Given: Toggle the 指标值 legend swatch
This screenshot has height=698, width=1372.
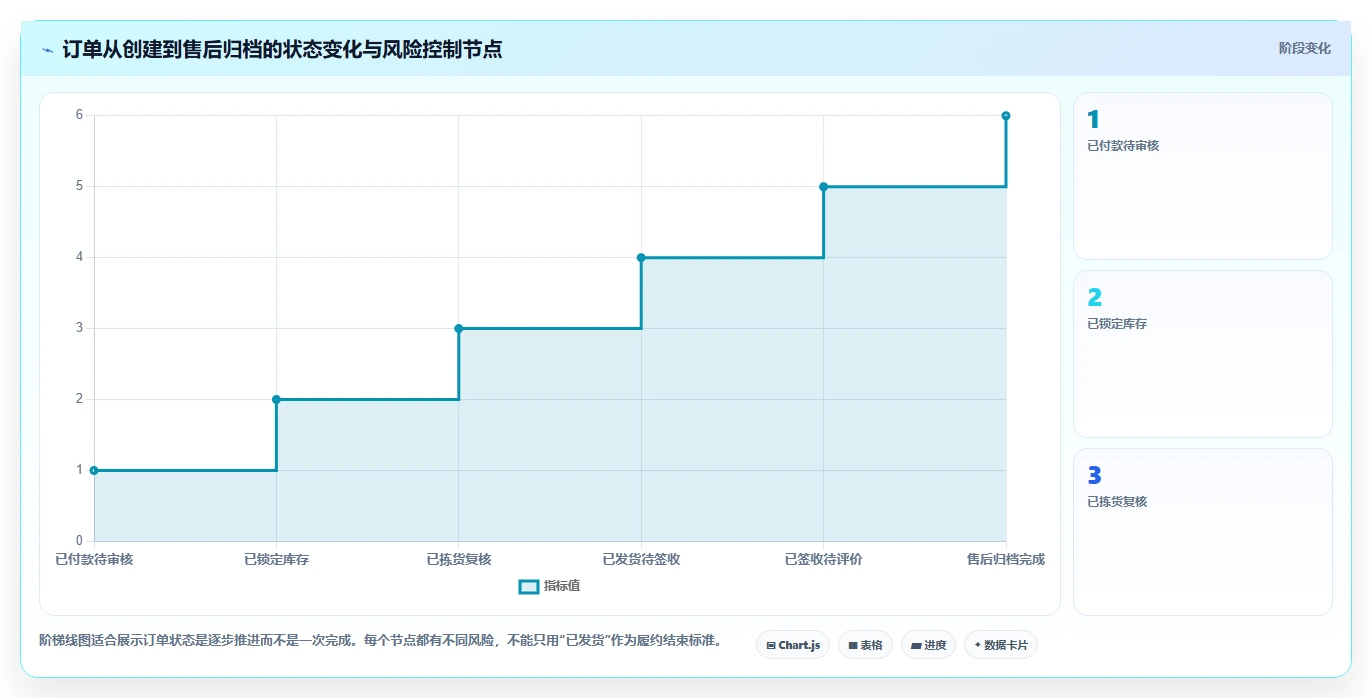Looking at the screenshot, I should (529, 587).
